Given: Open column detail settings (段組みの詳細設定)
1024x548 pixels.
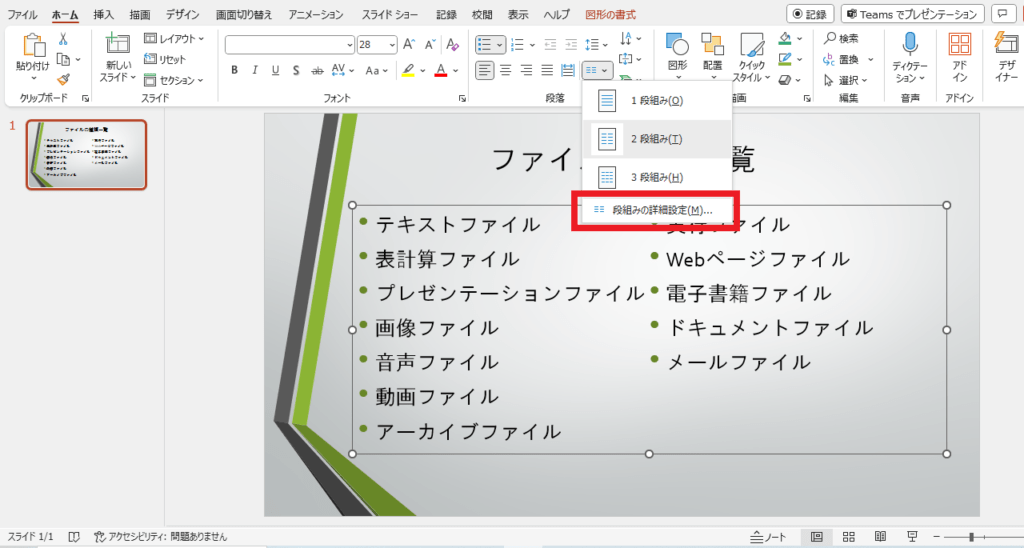Looking at the screenshot, I should click(655, 210).
